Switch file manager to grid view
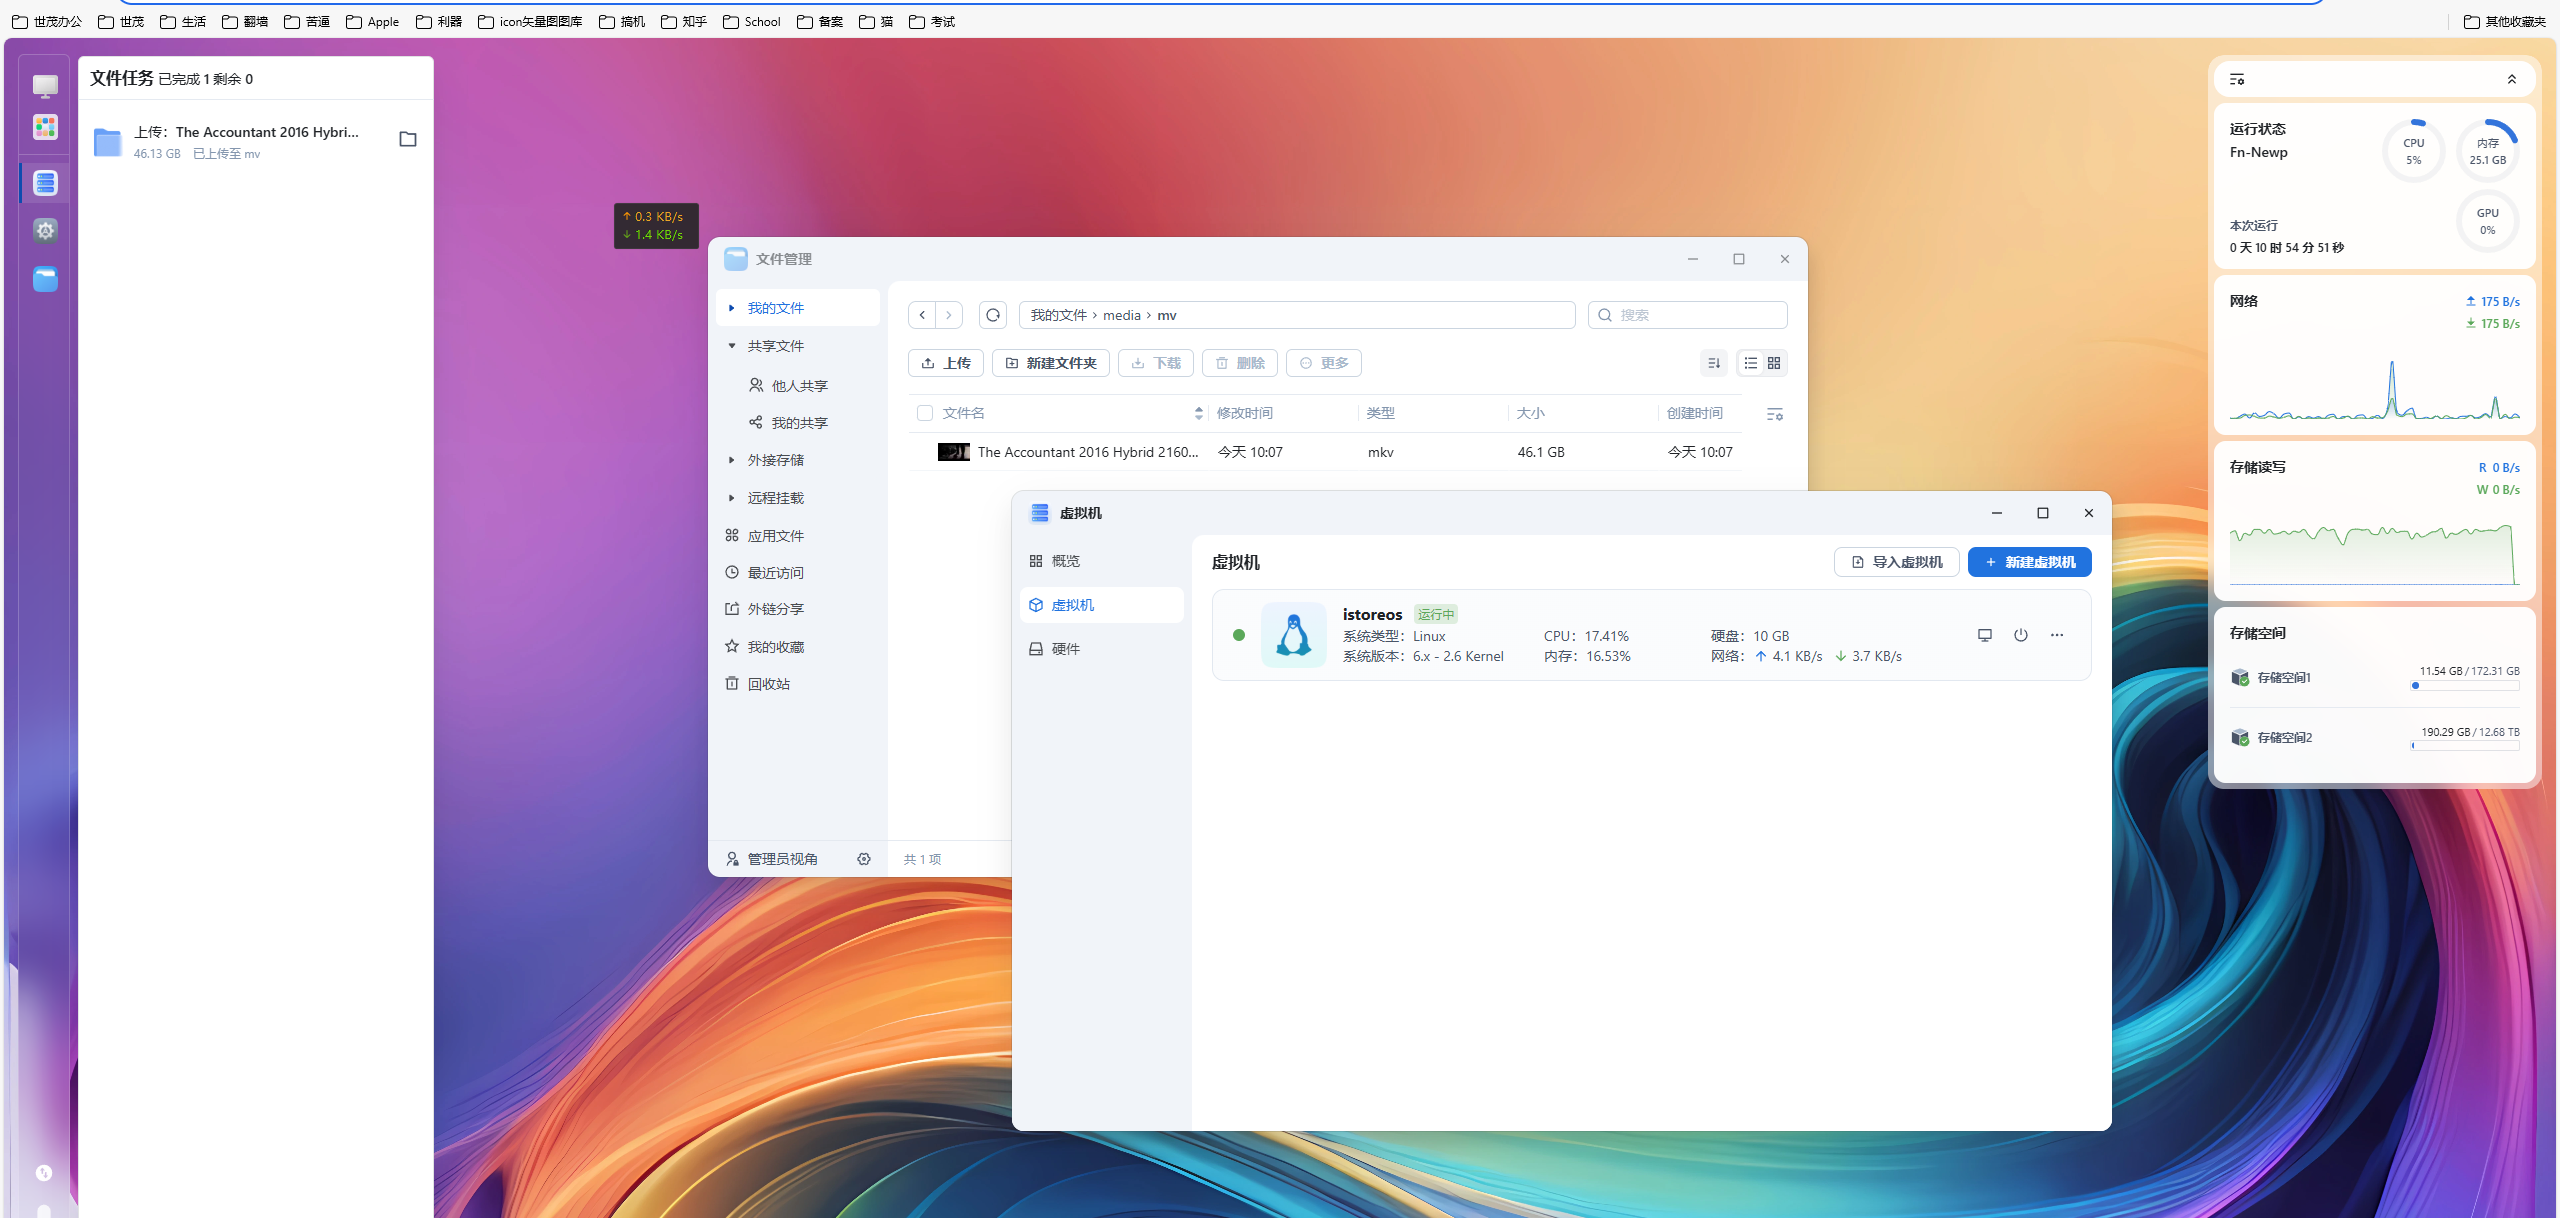Image resolution: width=2560 pixels, height=1218 pixels. [x=1774, y=363]
